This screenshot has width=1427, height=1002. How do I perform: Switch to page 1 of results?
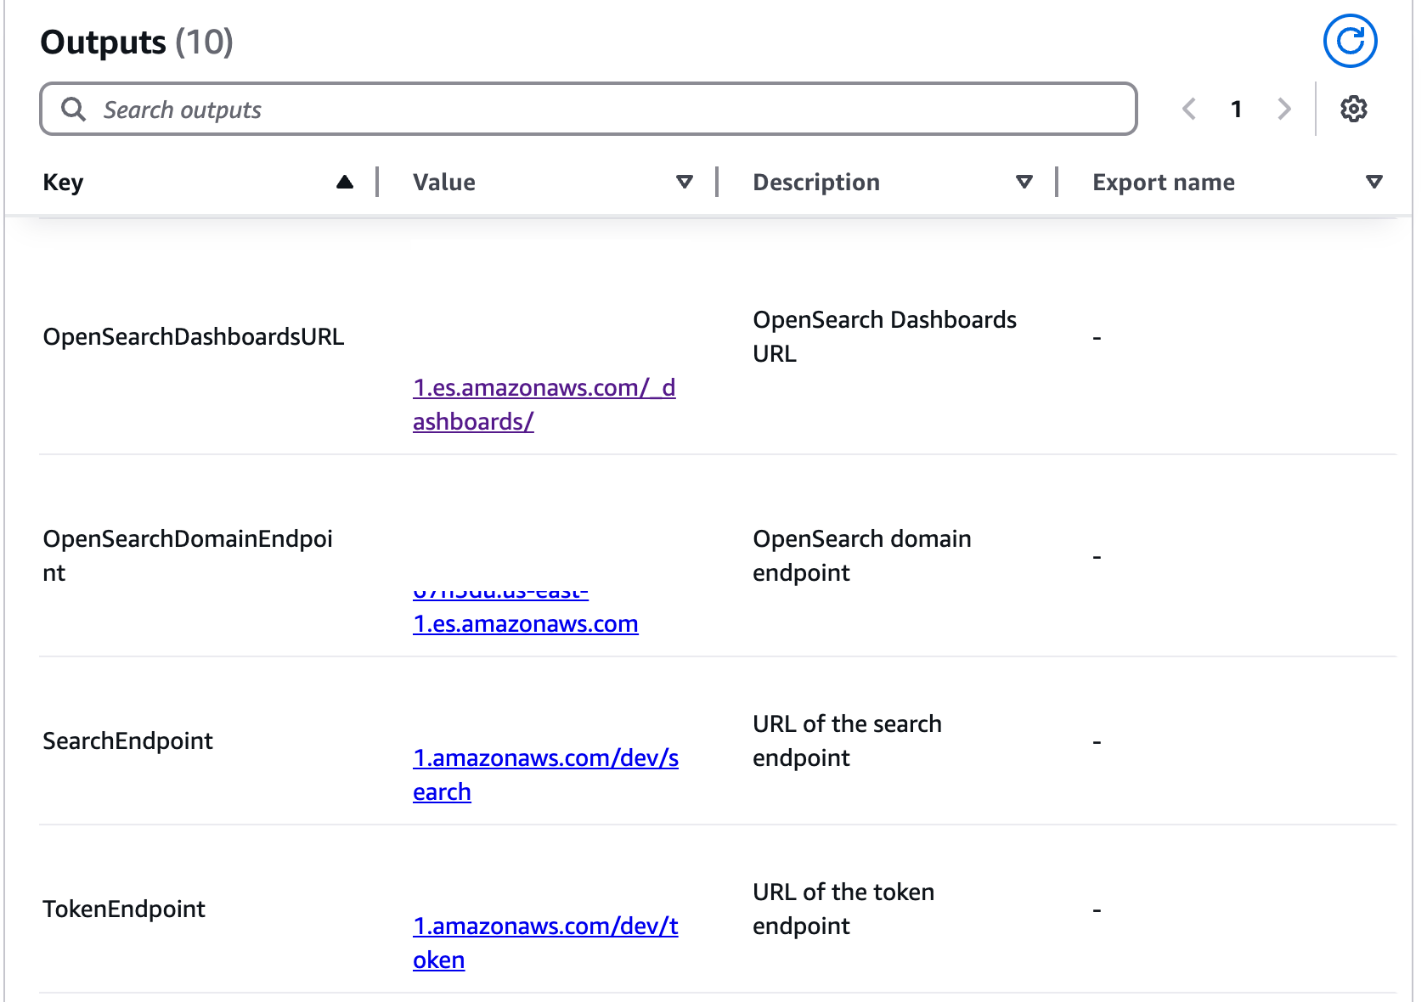pyautogui.click(x=1236, y=109)
